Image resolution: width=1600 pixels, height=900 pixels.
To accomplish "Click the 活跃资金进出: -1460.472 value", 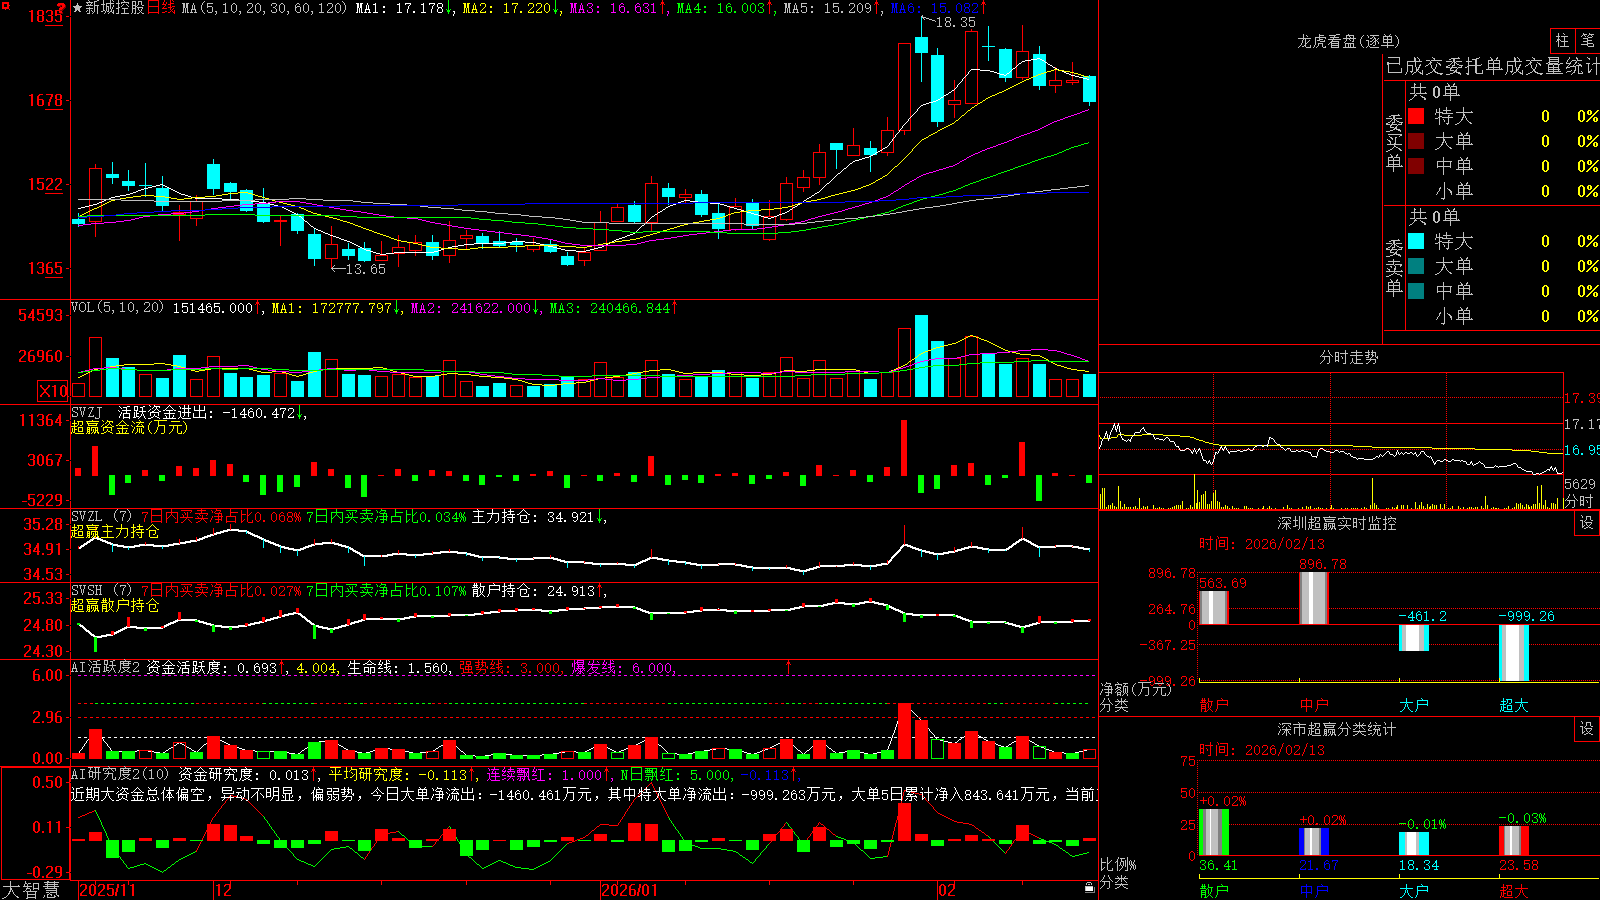I will pos(207,413).
